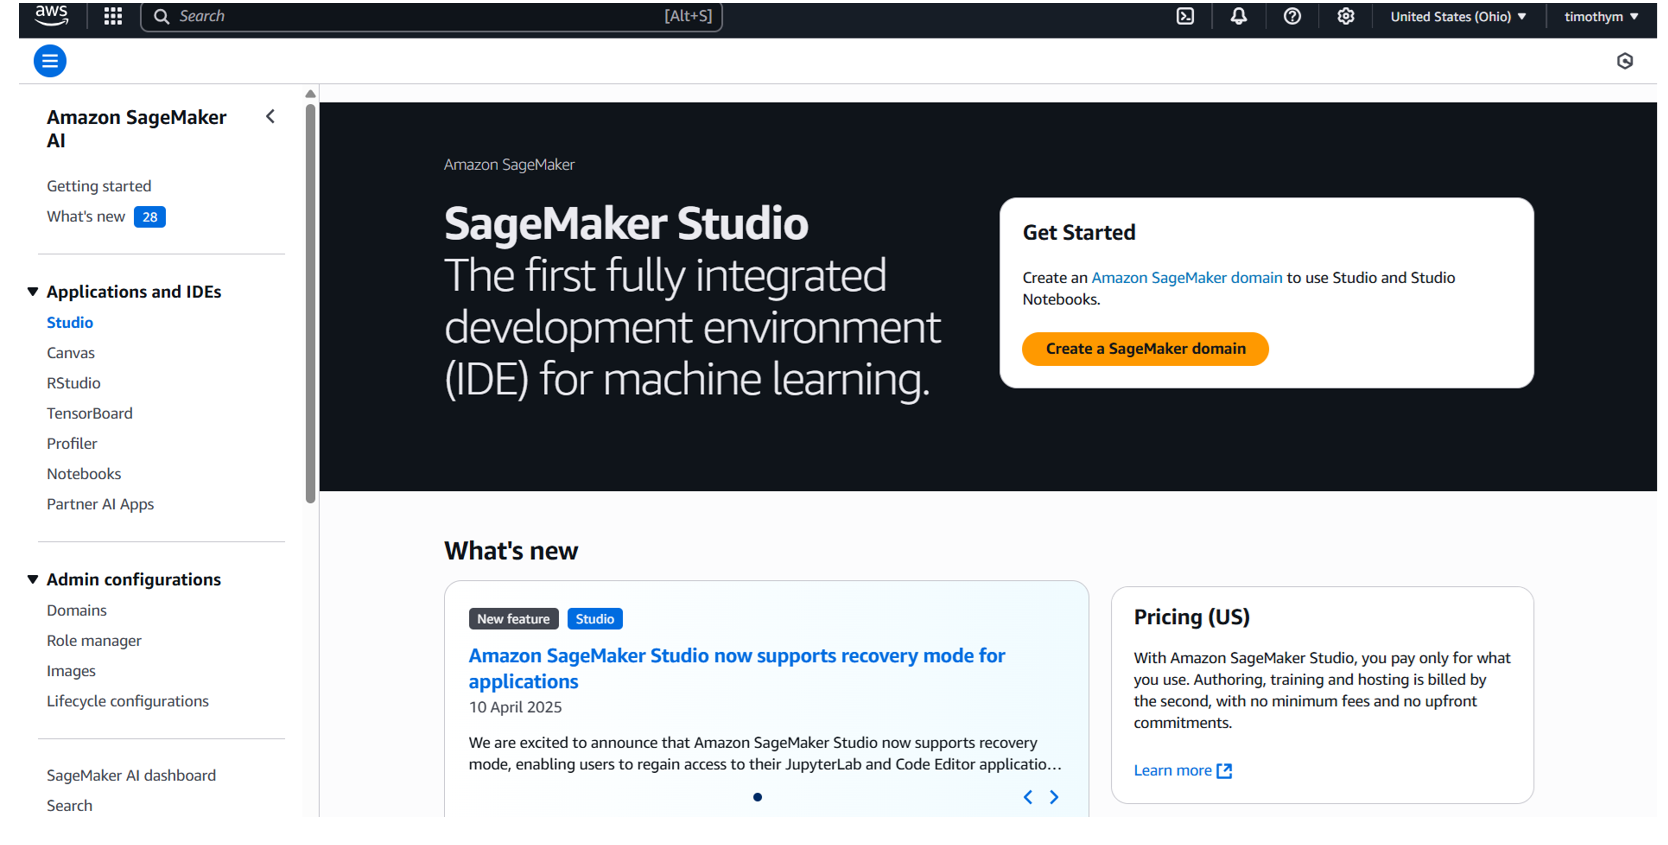Open TensorBoard from the sidebar
The image size is (1668, 845).
(x=90, y=413)
